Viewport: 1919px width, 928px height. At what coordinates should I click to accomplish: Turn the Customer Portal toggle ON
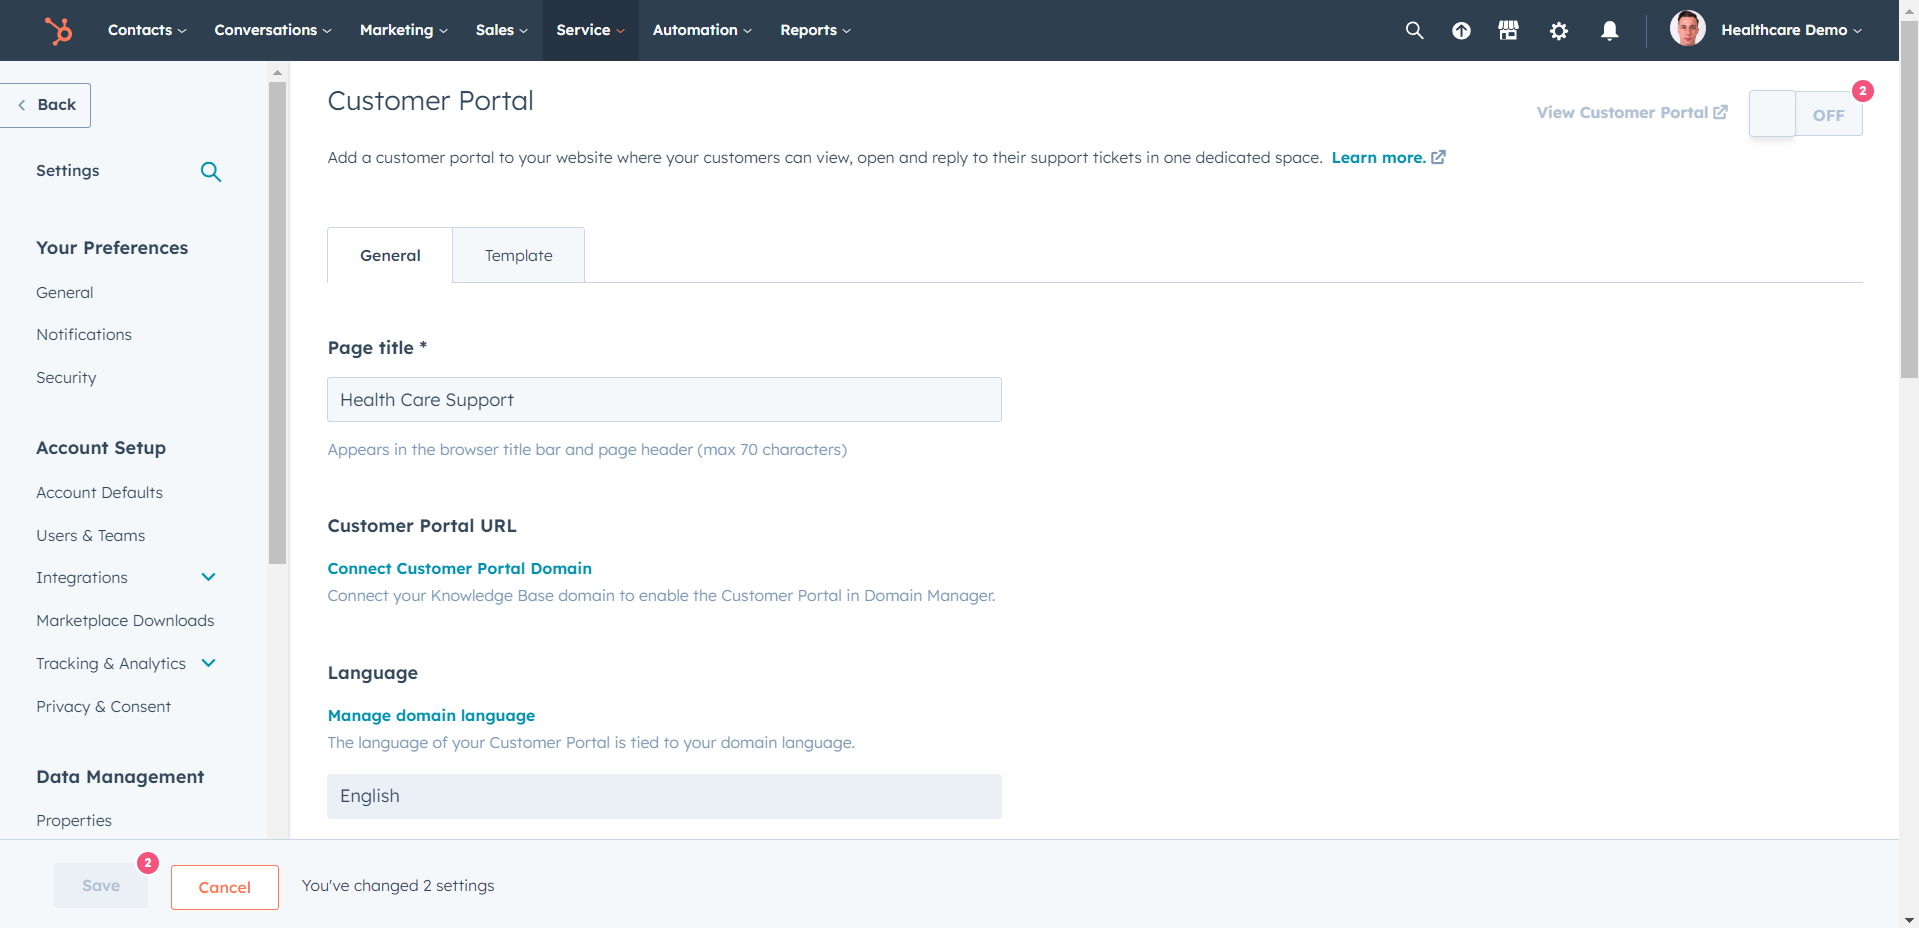point(1806,114)
